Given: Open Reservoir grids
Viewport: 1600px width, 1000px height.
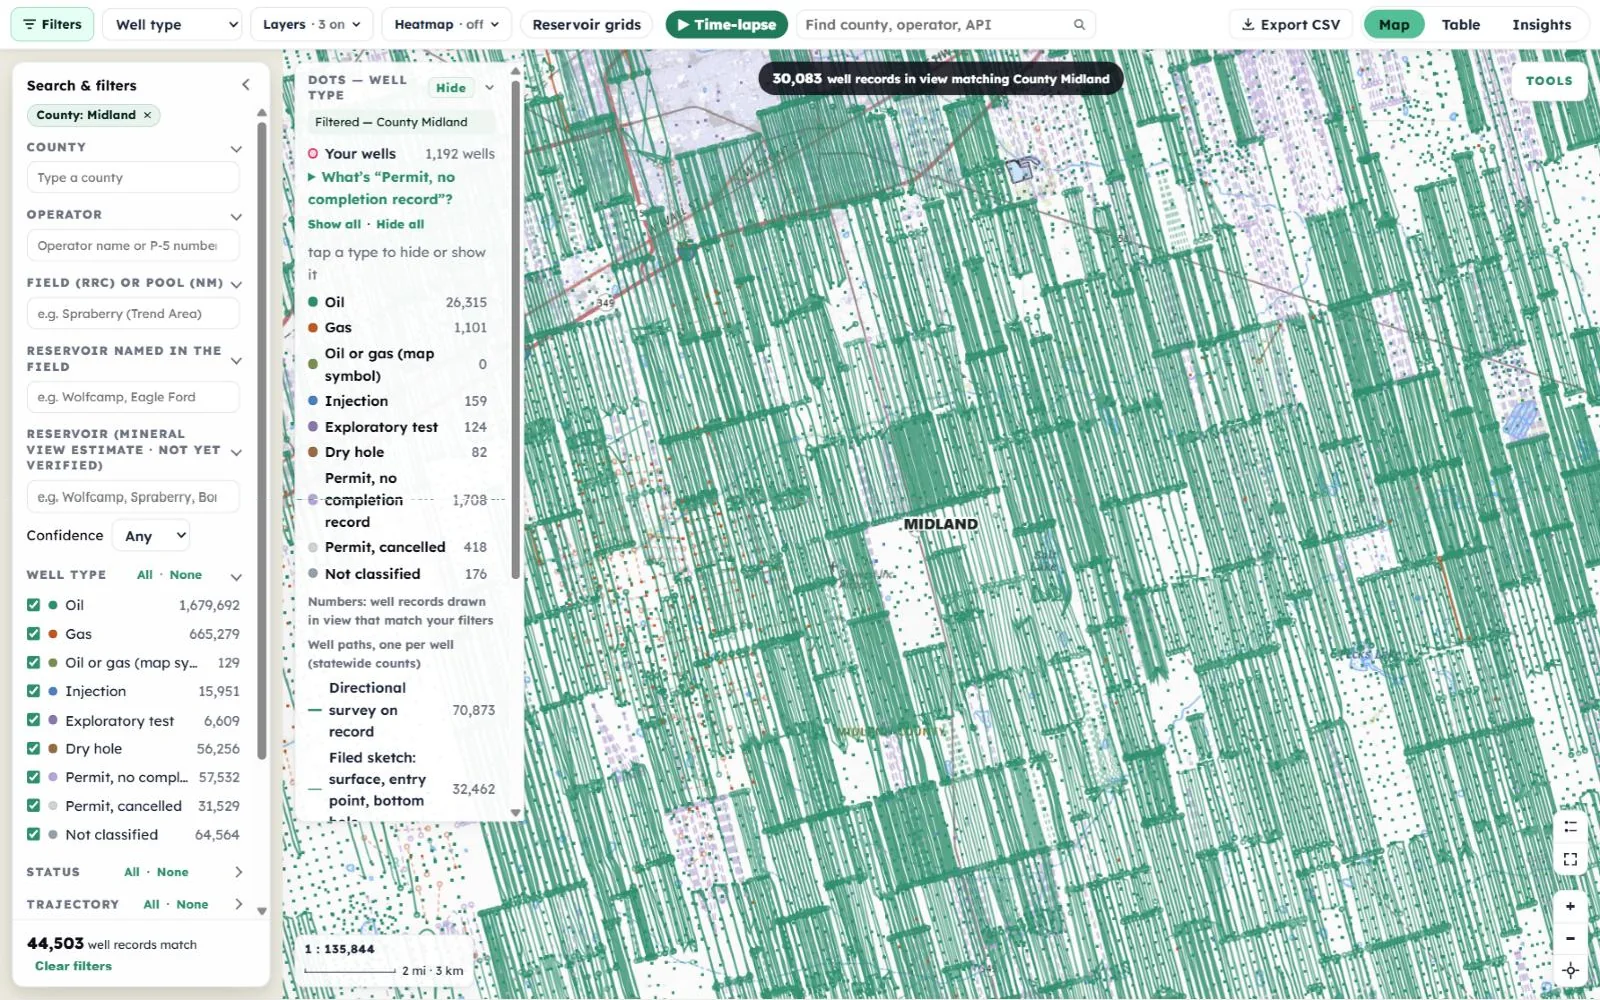Looking at the screenshot, I should [x=586, y=24].
